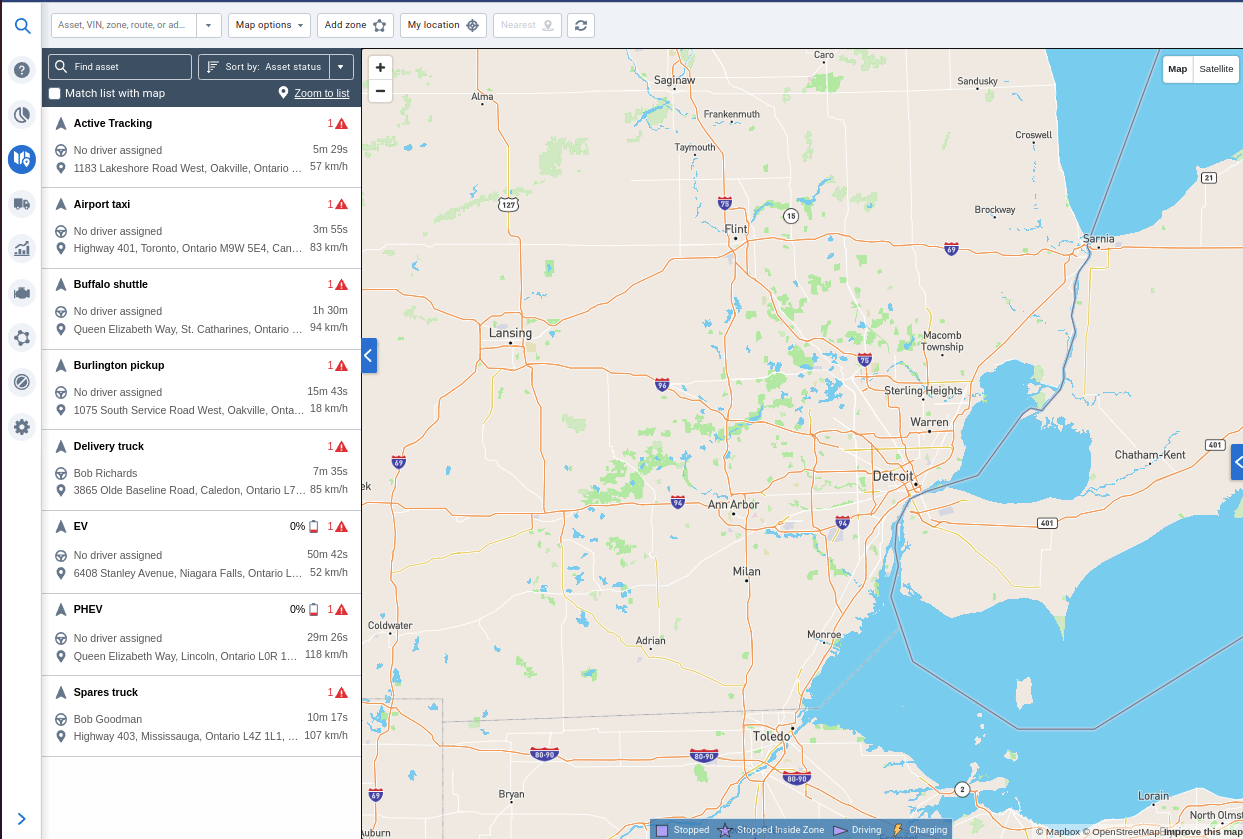Open the Sort by Asset status dropdown arrow
Screen dimensions: 1243x839
pyautogui.click(x=340, y=66)
